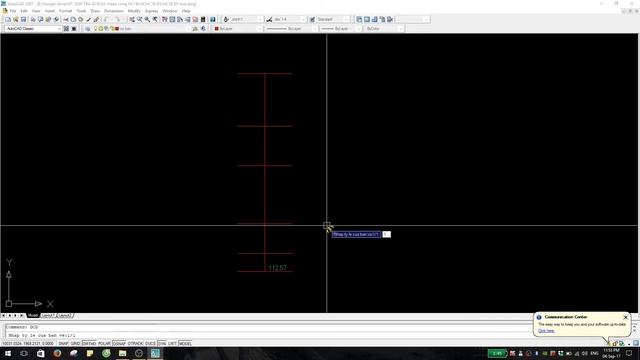
Task: Open the Draw menu
Action: [x=95, y=11]
